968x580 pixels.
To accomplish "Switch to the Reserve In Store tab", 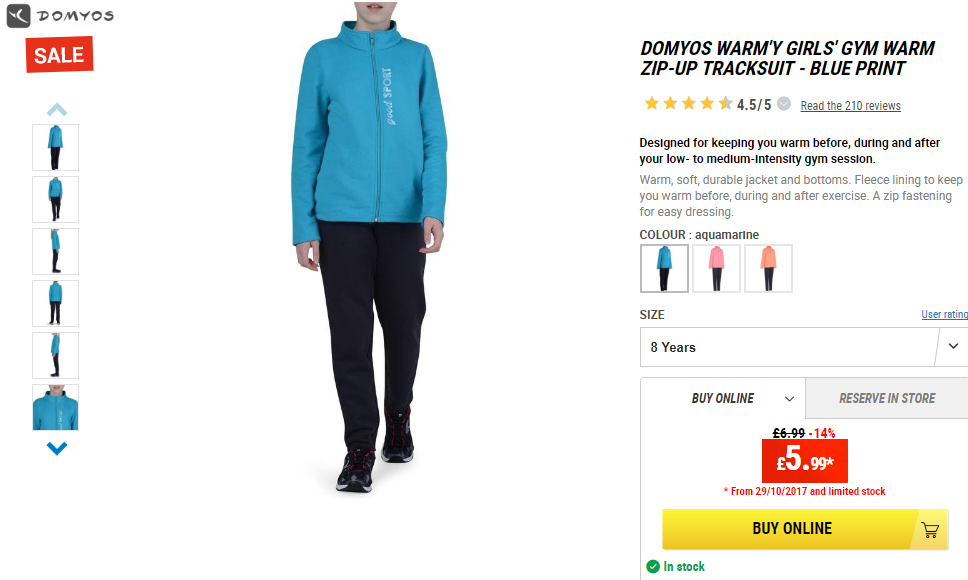I will tap(887, 399).
